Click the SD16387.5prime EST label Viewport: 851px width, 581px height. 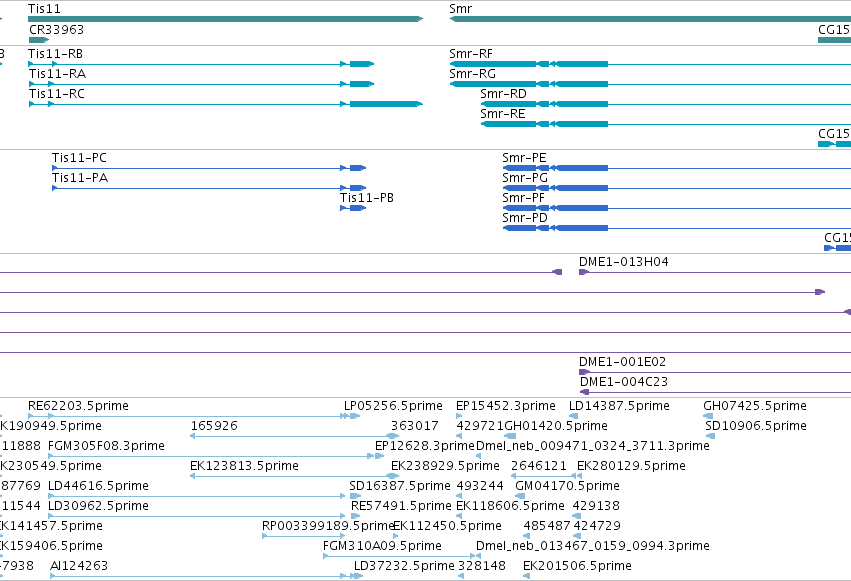[400, 486]
